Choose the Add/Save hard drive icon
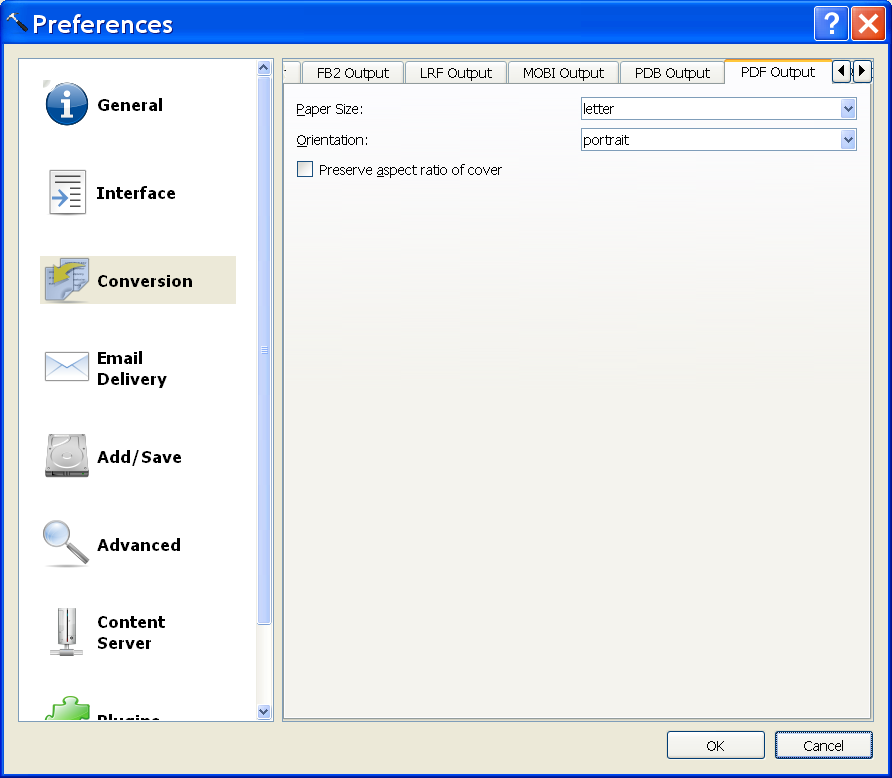Viewport: 892px width, 778px height. coord(67,456)
